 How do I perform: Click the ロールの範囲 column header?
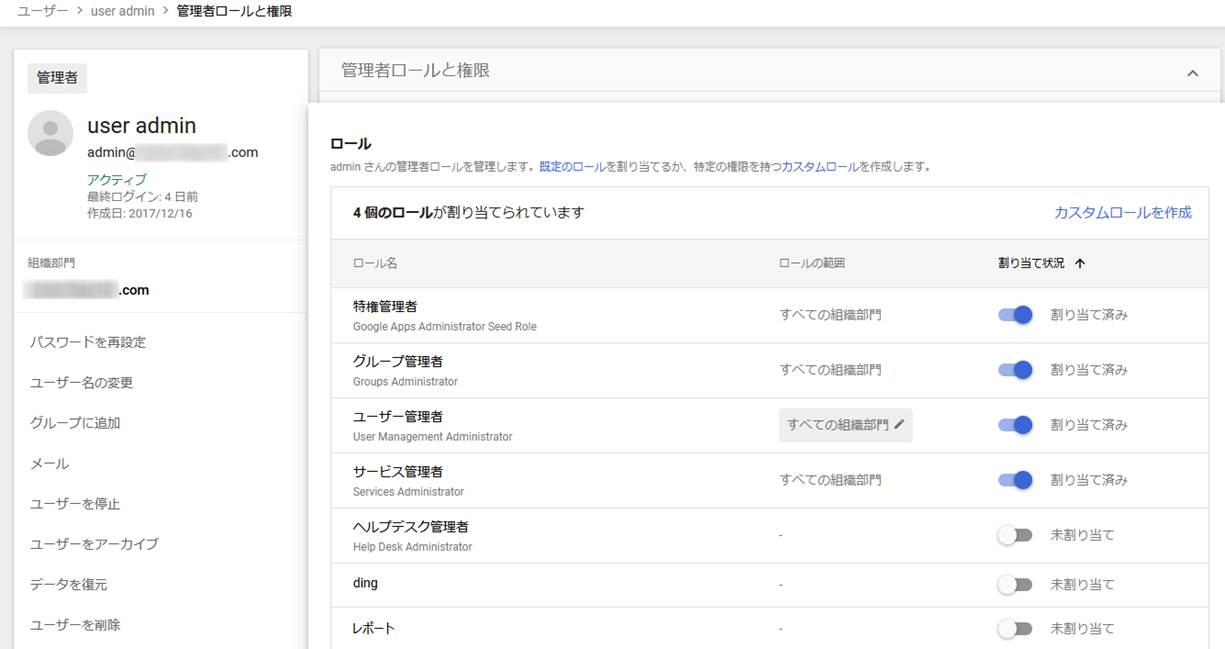click(811, 264)
